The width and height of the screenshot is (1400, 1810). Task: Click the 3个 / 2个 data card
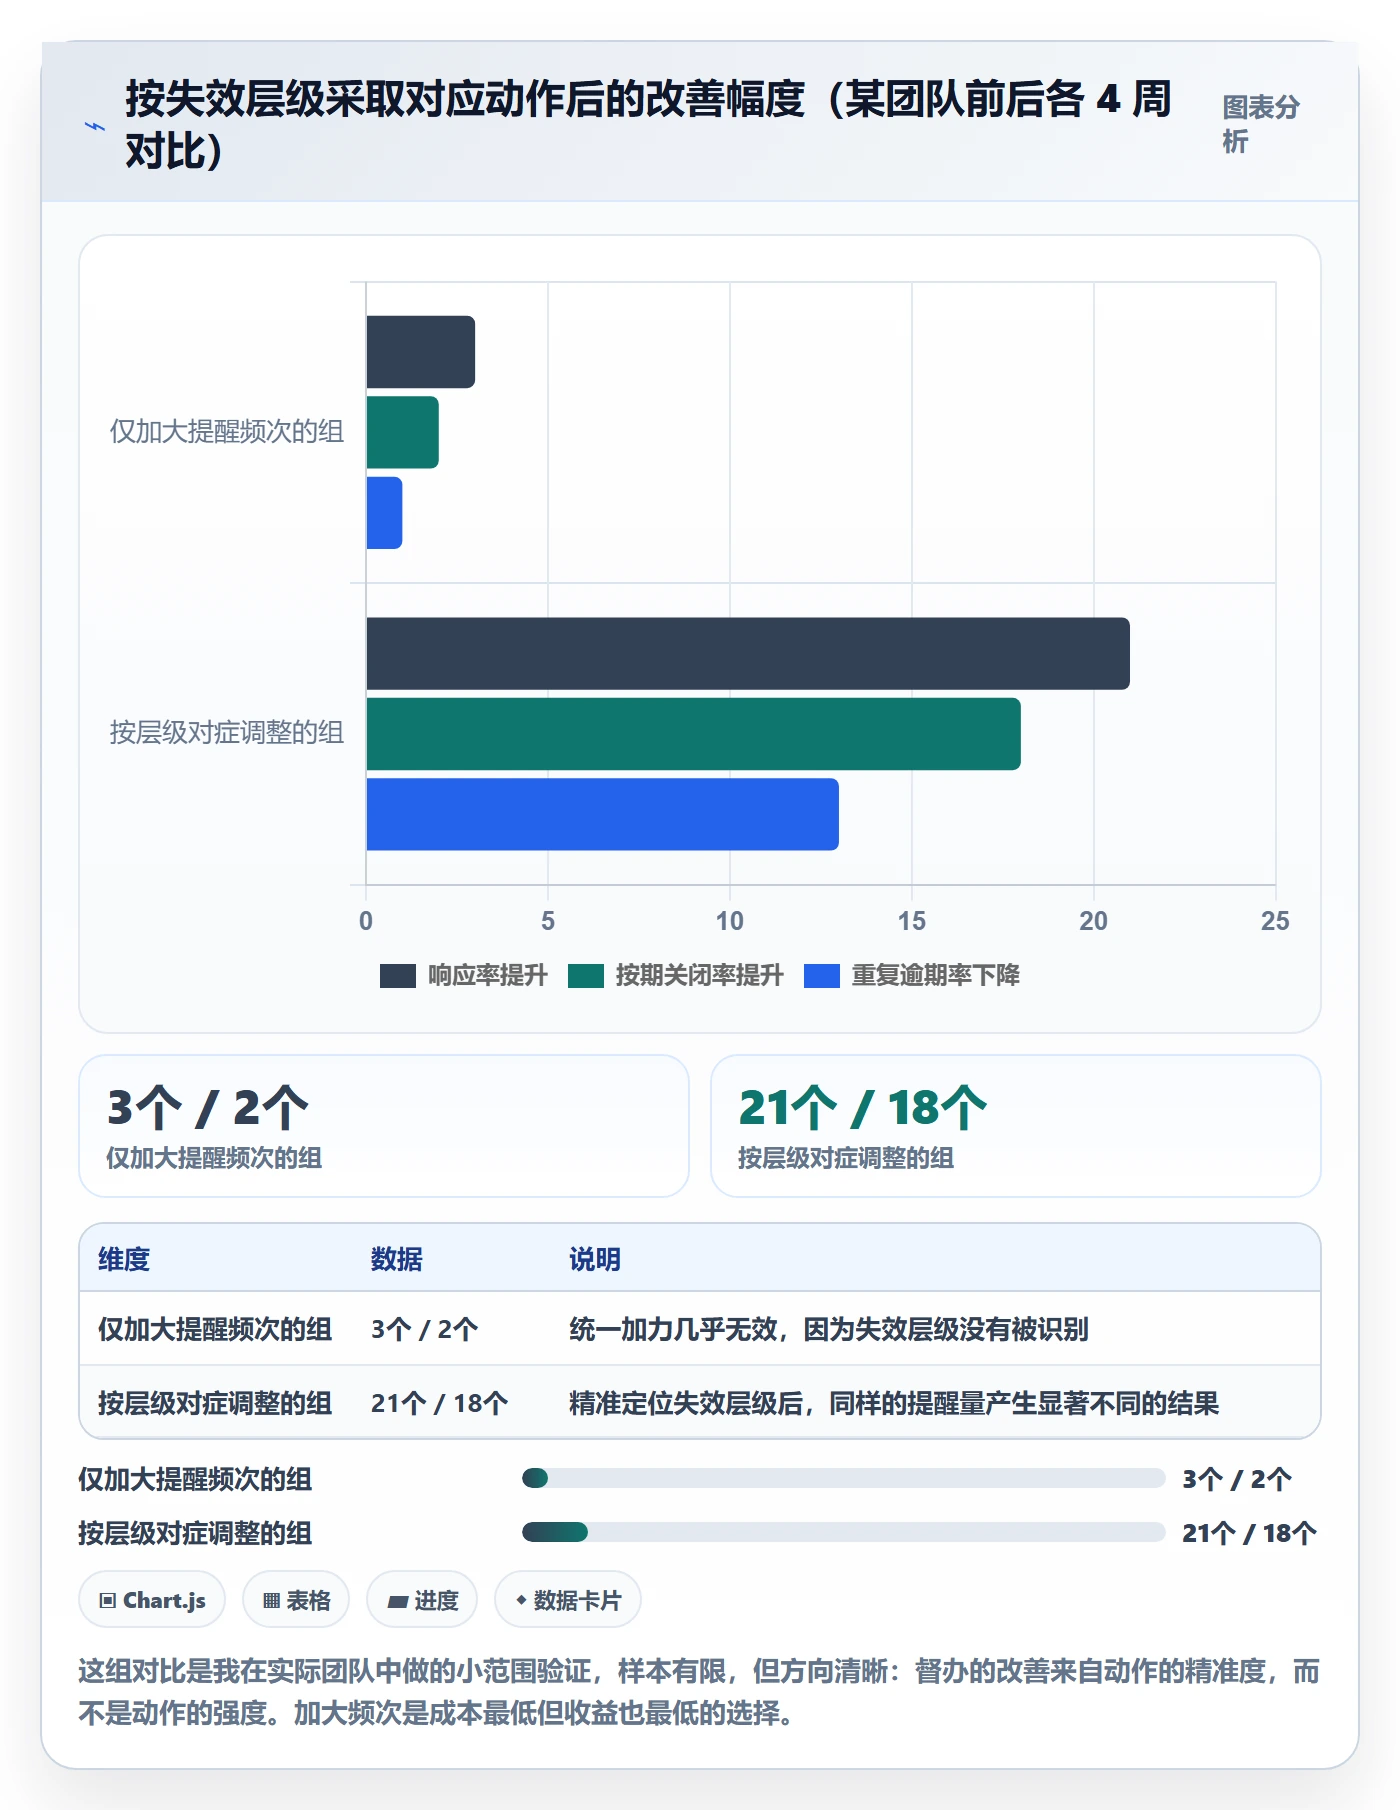(384, 1126)
